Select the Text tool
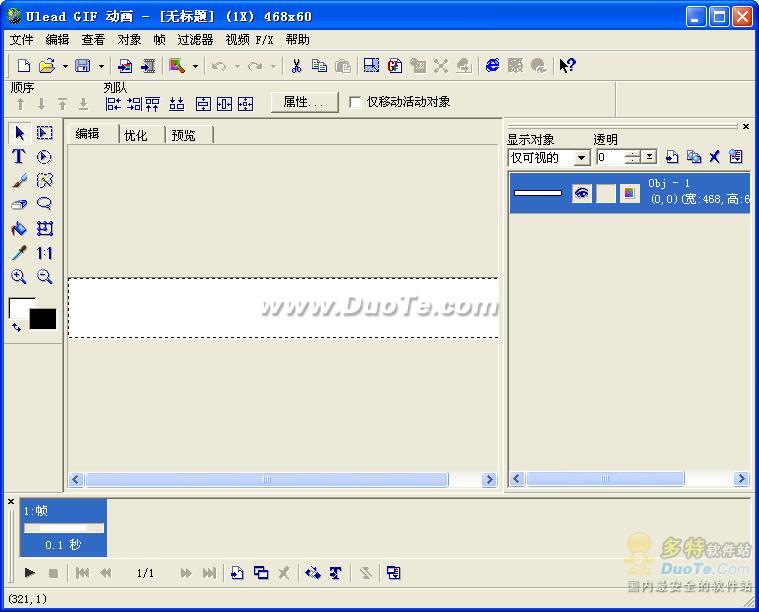Image resolution: width=759 pixels, height=612 pixels. pyautogui.click(x=18, y=156)
